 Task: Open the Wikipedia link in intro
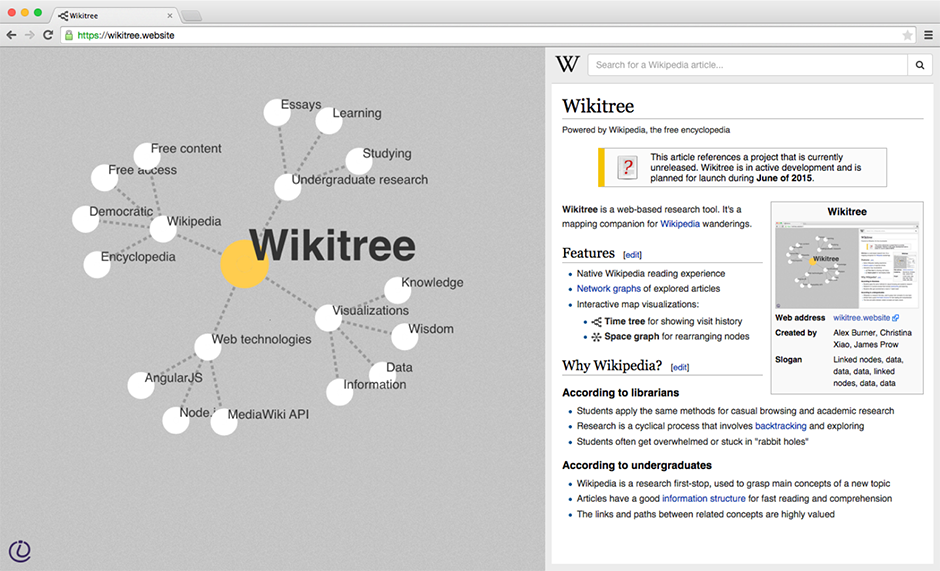(x=680, y=224)
